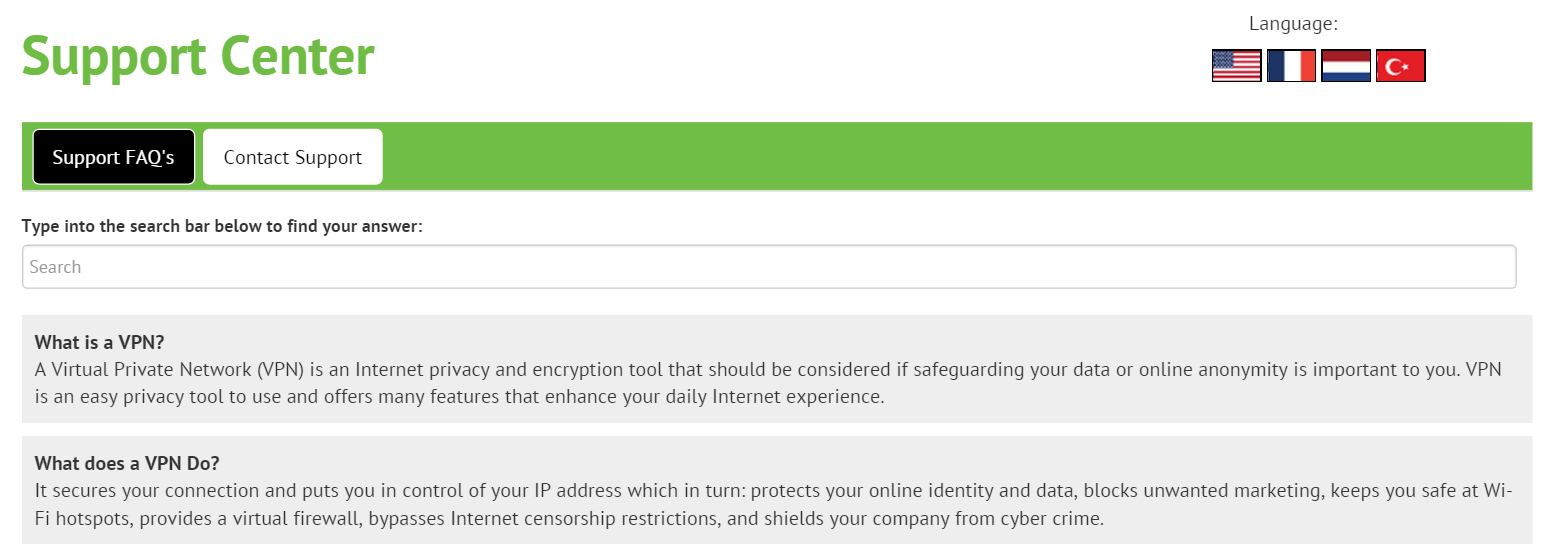The width and height of the screenshot is (1555, 546).
Task: Click the "Search" placeholder text
Action: [56, 267]
